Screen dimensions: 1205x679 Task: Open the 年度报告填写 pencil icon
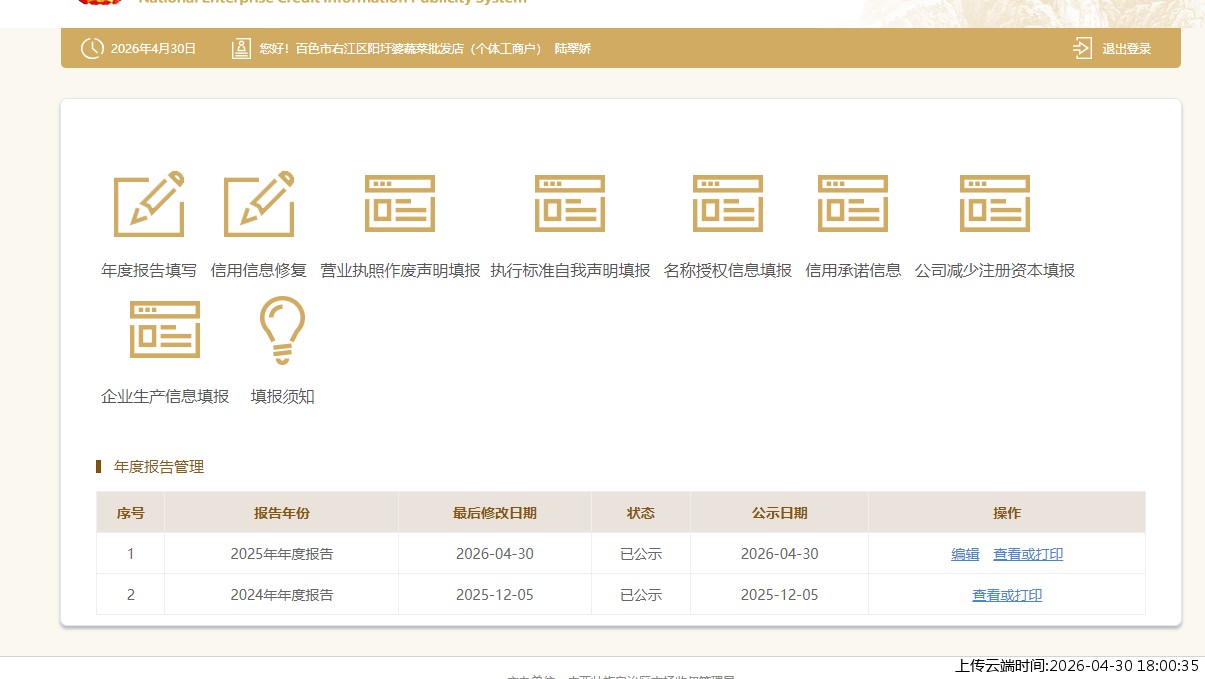click(x=149, y=204)
